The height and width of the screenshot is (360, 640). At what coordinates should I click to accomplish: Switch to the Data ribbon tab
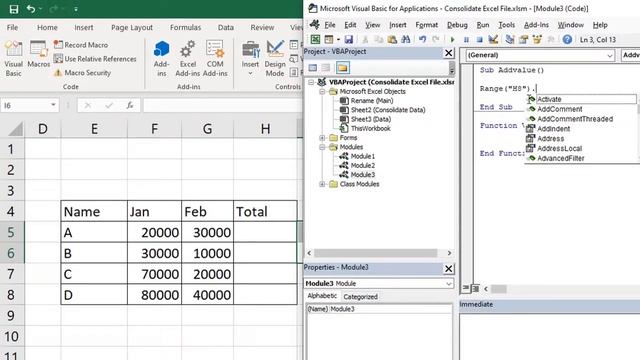point(226,27)
